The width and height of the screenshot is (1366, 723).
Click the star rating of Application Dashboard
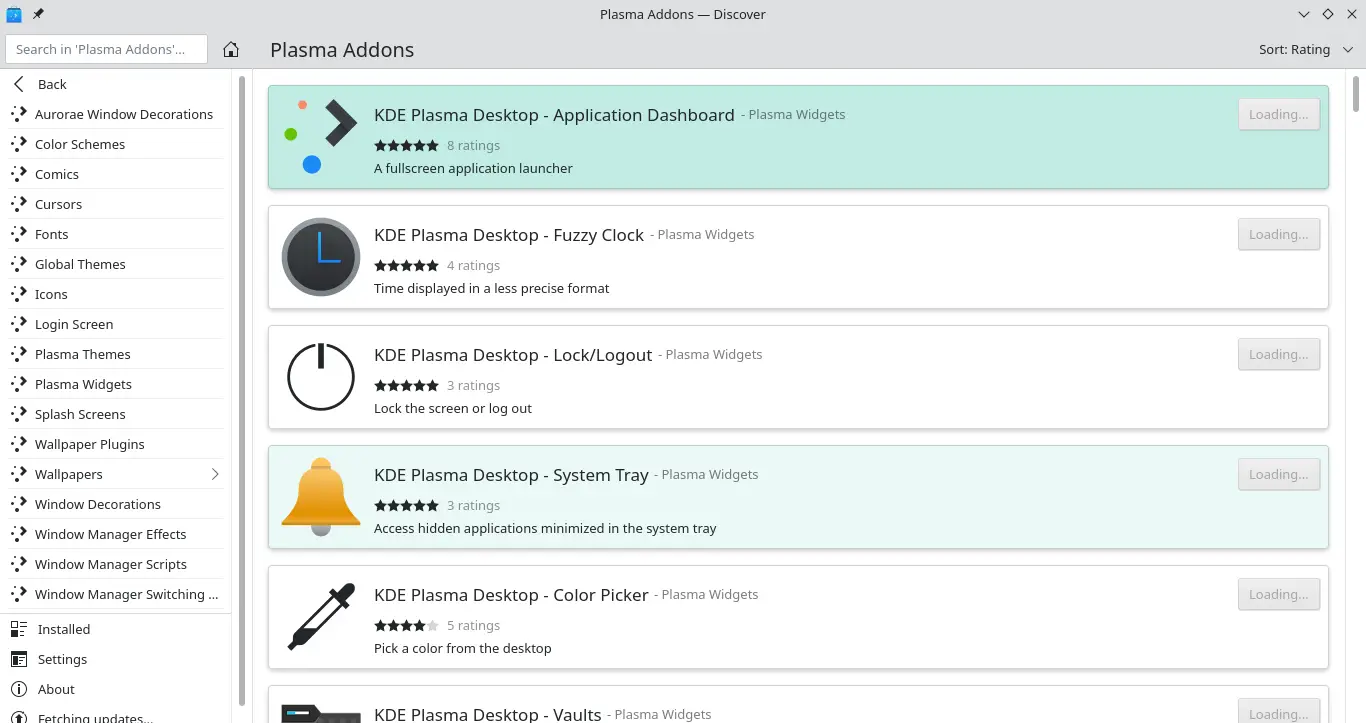406,146
